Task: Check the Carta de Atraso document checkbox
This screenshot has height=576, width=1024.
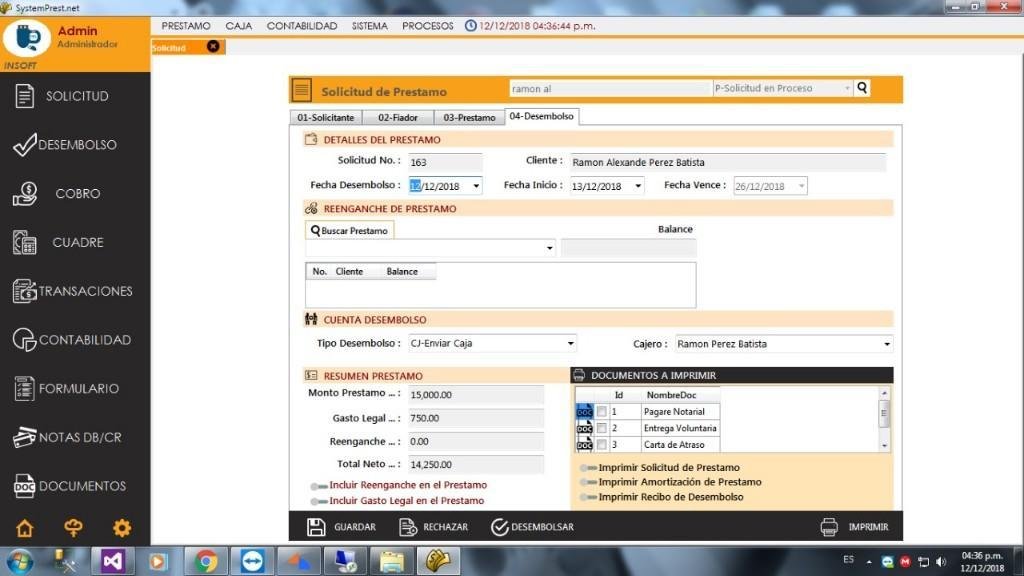Action: tap(601, 444)
